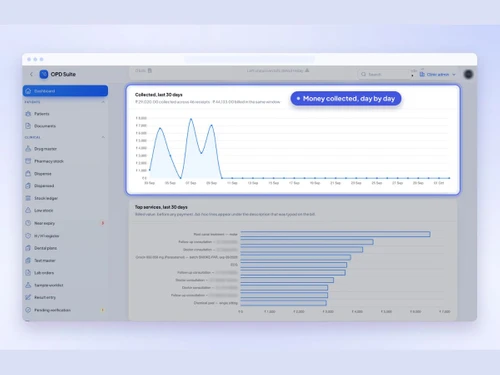Click the Lab orders icon
This screenshot has height=375, width=500.
point(28,273)
